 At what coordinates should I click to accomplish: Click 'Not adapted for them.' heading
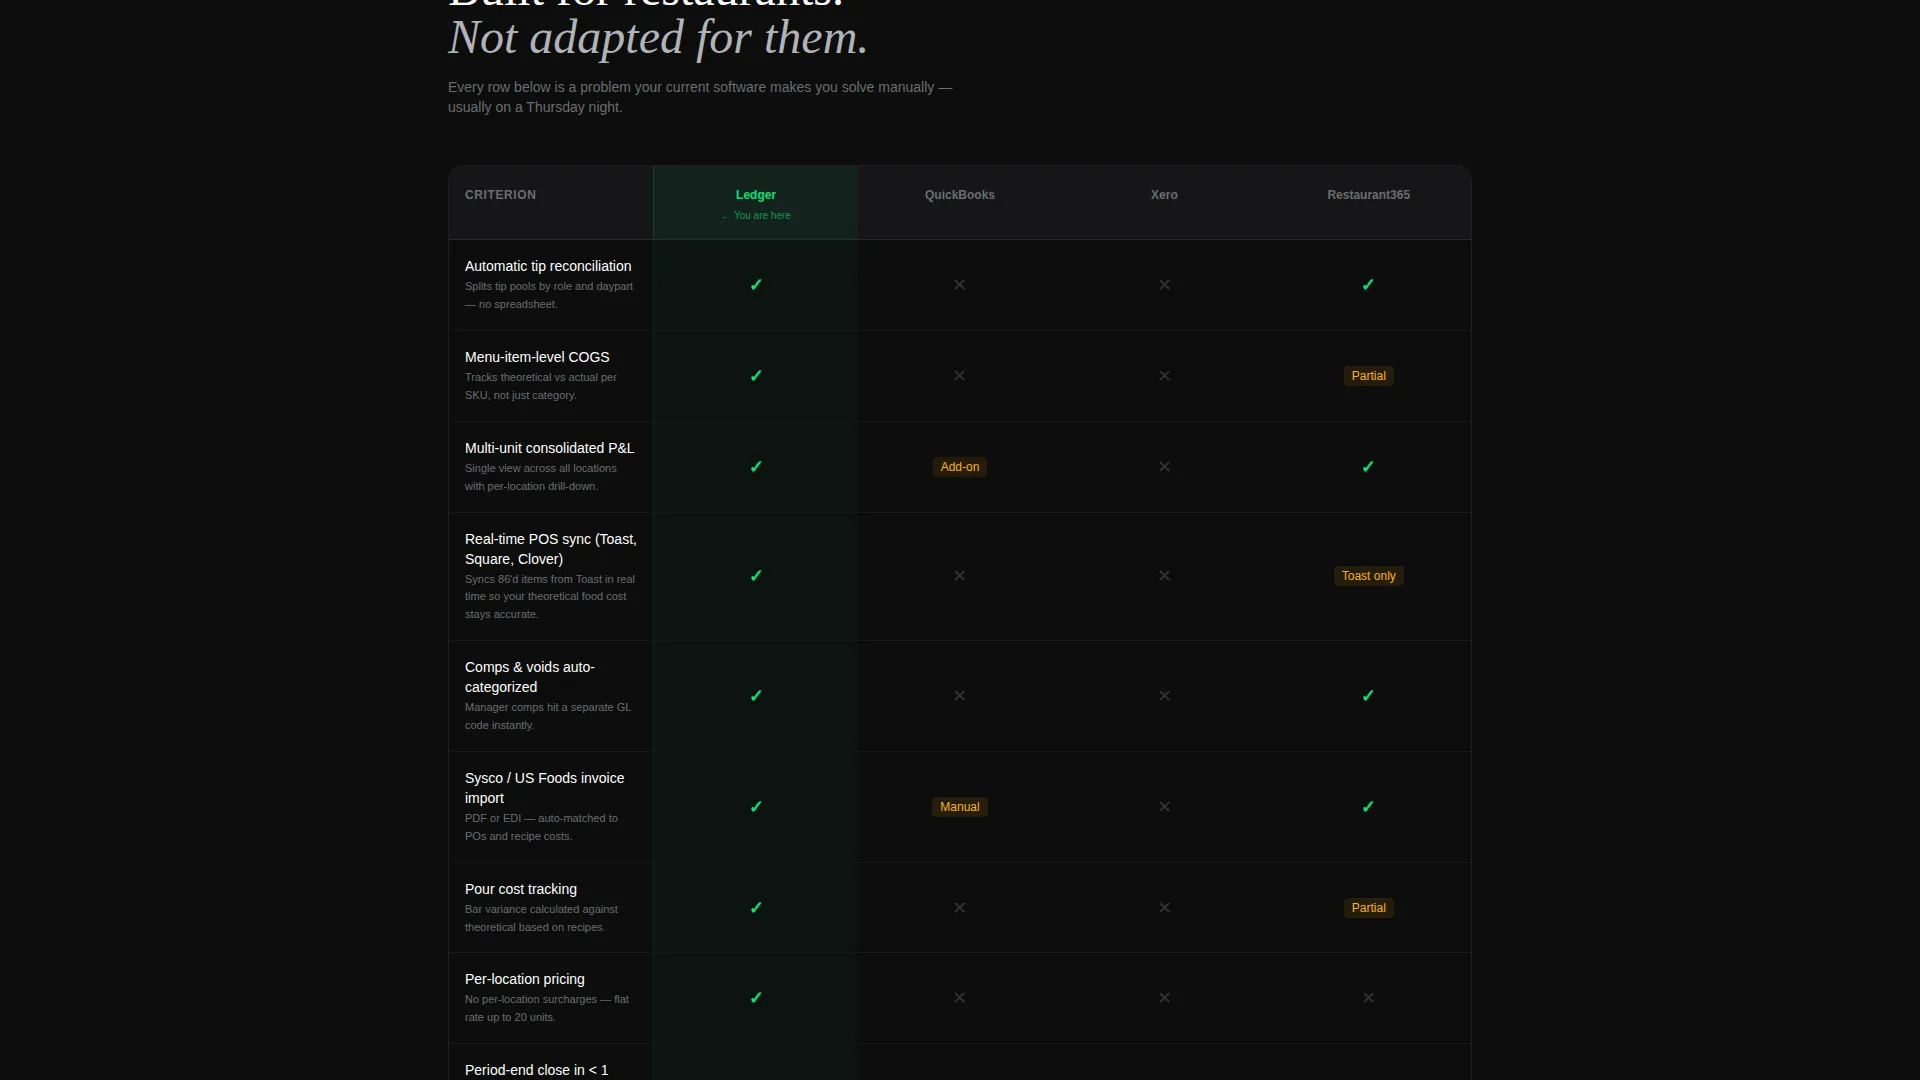[658, 38]
